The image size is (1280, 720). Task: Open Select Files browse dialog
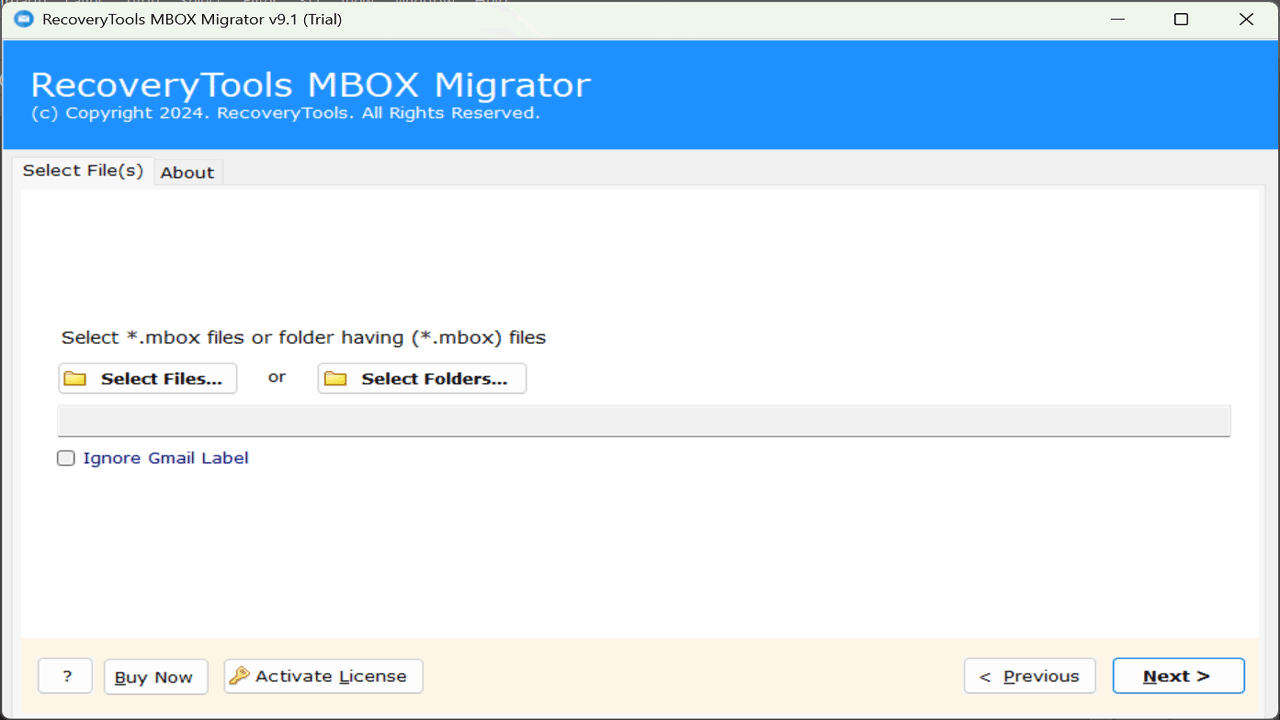[148, 378]
